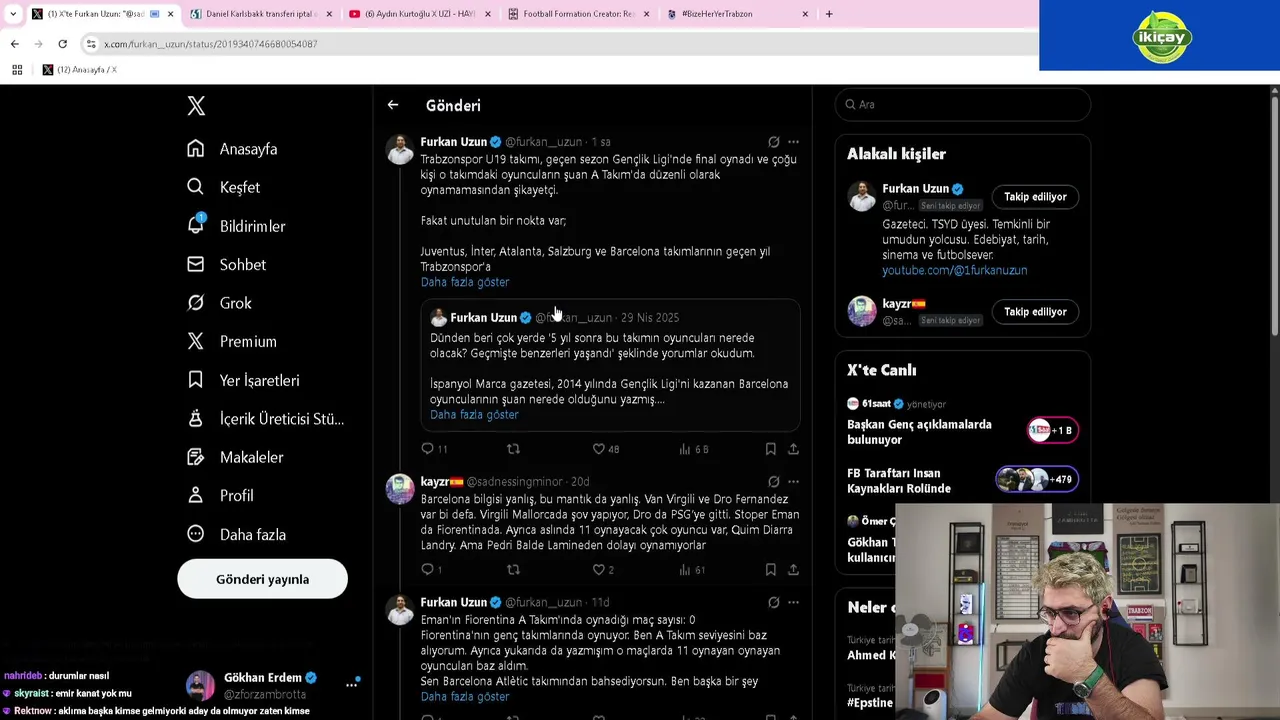Open 61saat live host profile
The height and width of the screenshot is (720, 1280).
point(875,404)
